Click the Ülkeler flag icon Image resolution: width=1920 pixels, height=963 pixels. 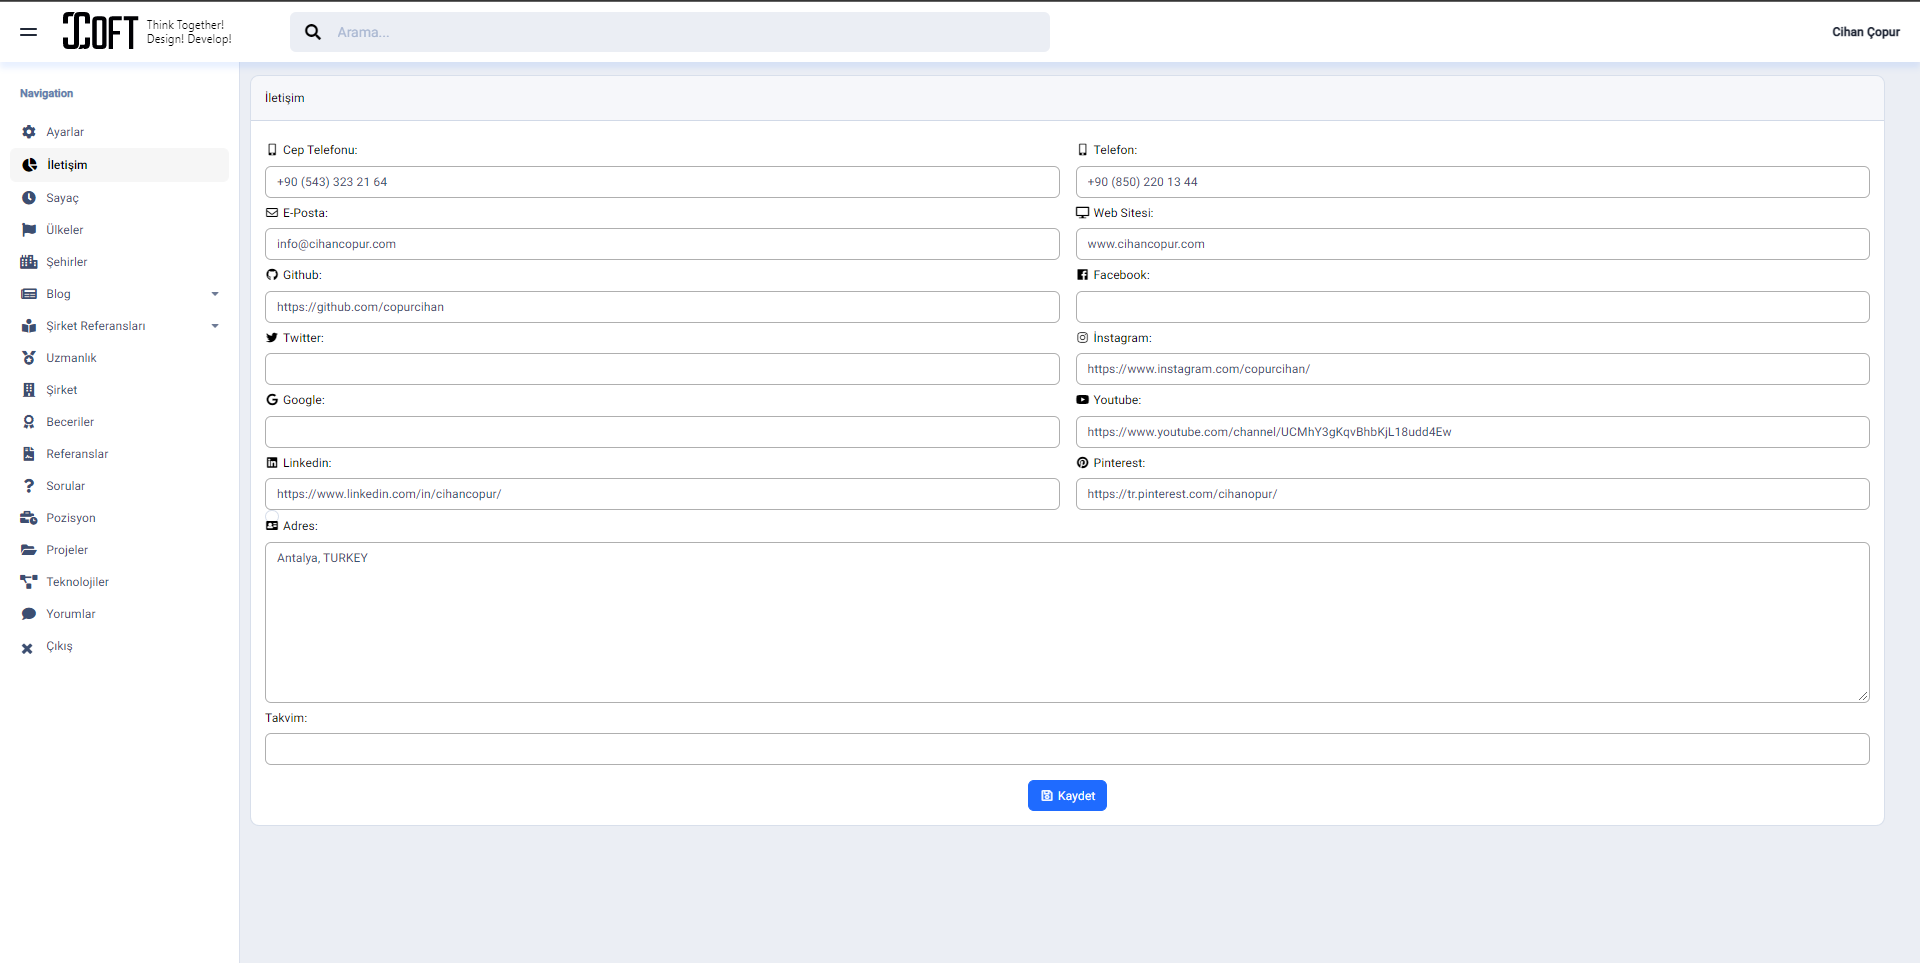point(27,229)
